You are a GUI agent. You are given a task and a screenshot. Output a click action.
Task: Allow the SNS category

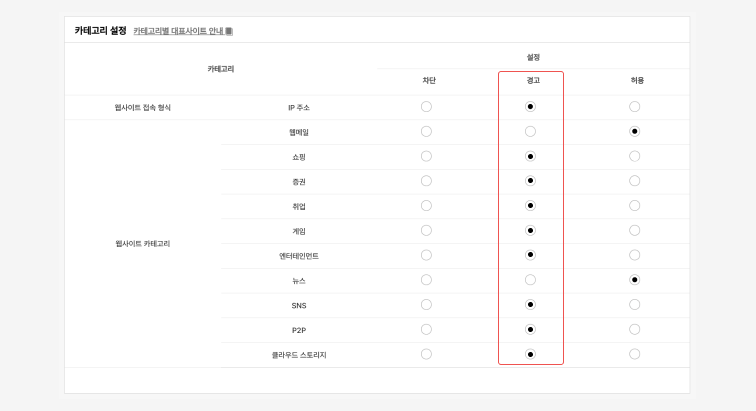coord(634,305)
